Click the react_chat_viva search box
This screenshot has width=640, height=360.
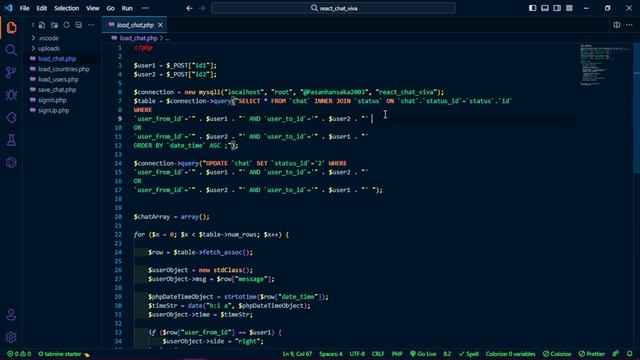(x=333, y=8)
